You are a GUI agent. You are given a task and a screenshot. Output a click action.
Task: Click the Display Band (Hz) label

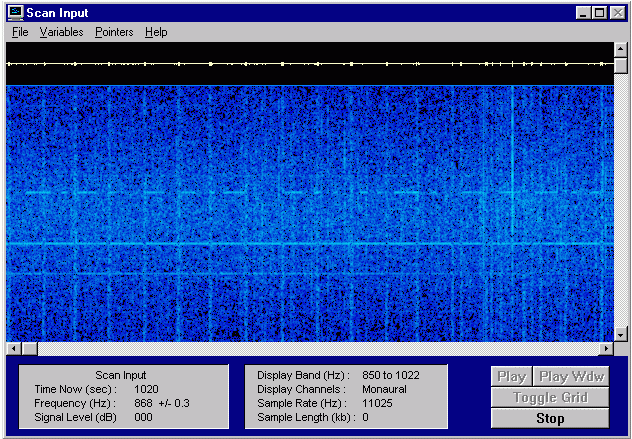point(304,375)
